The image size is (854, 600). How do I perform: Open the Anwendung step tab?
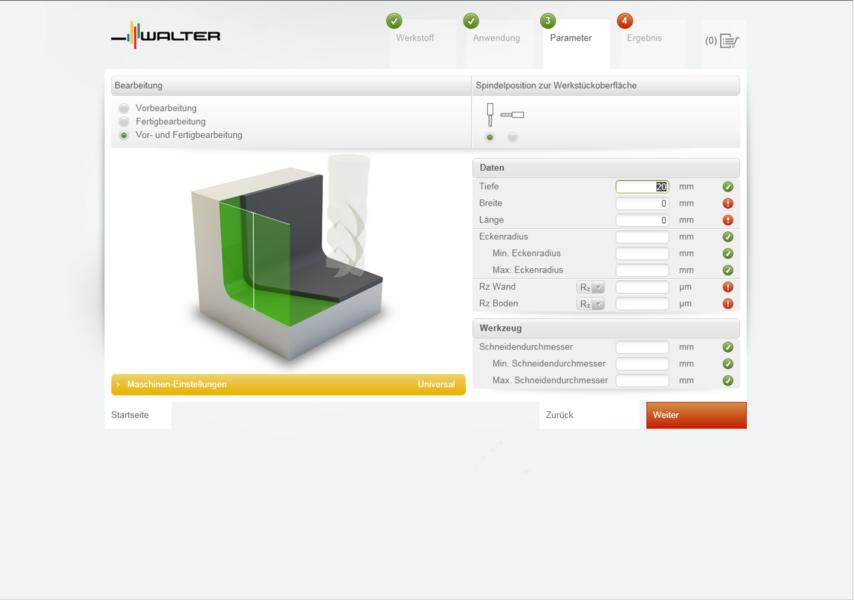[x=496, y=38]
